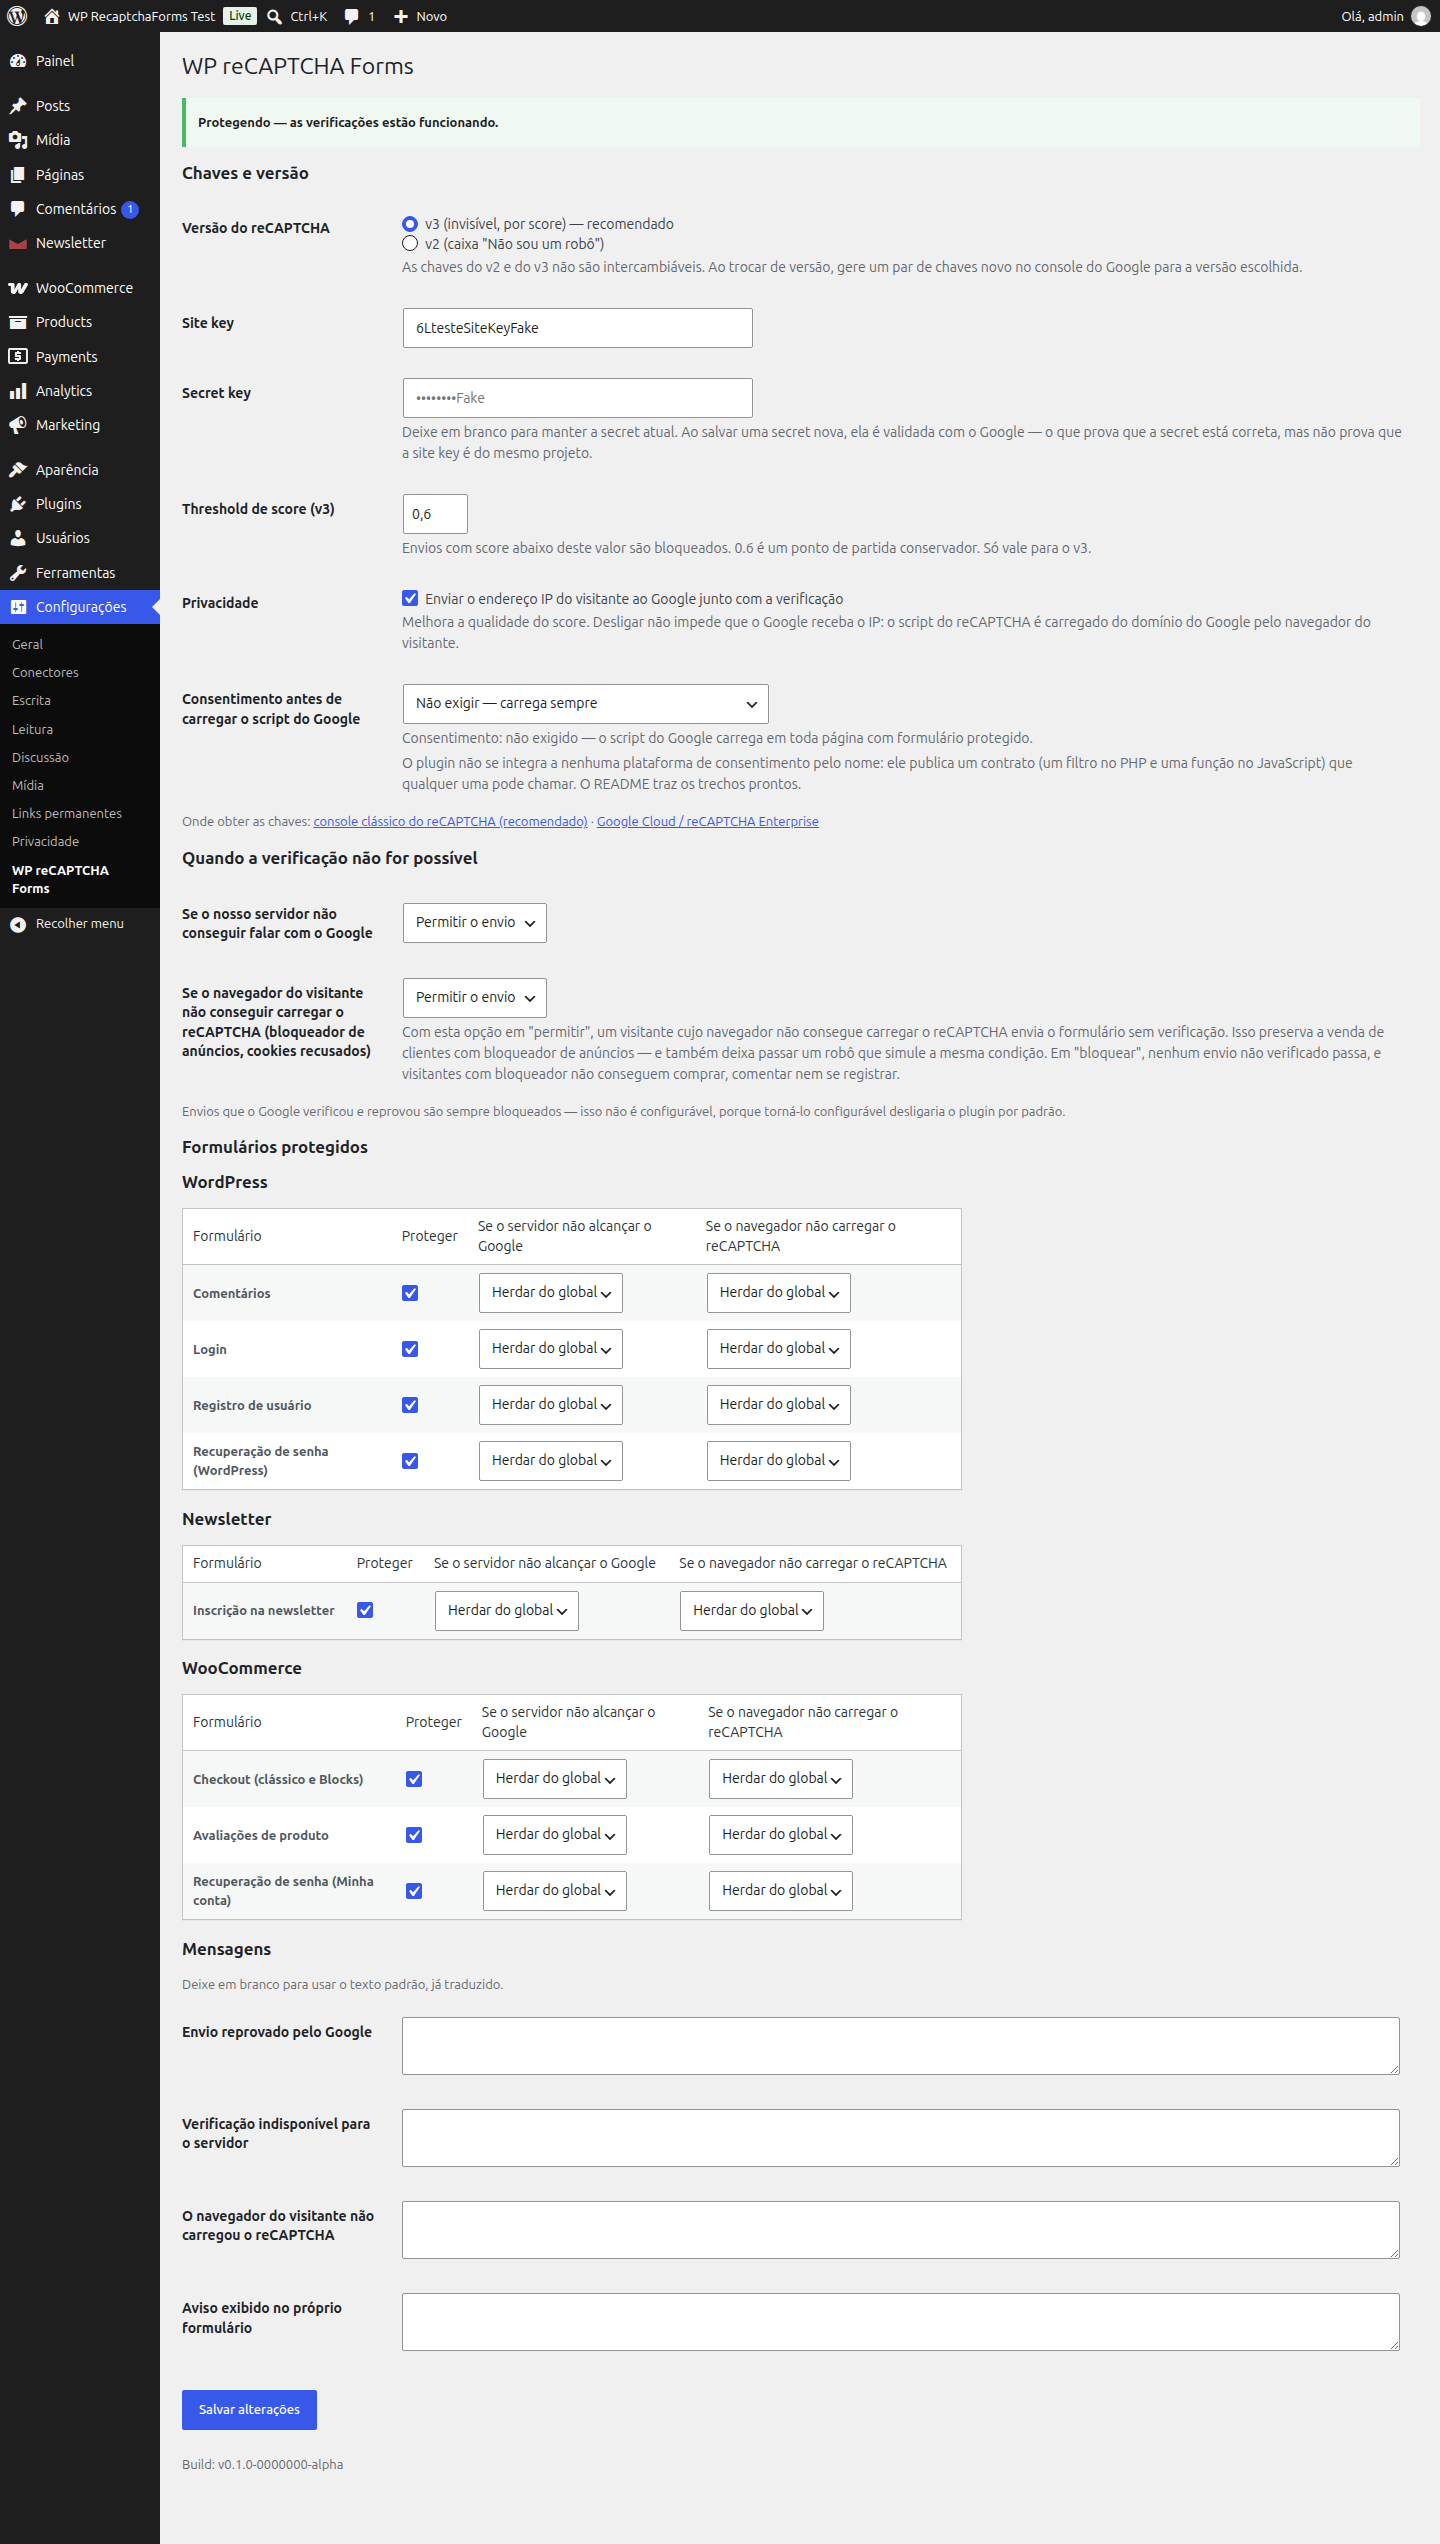Uncheck protection for Login form

click(x=410, y=1349)
